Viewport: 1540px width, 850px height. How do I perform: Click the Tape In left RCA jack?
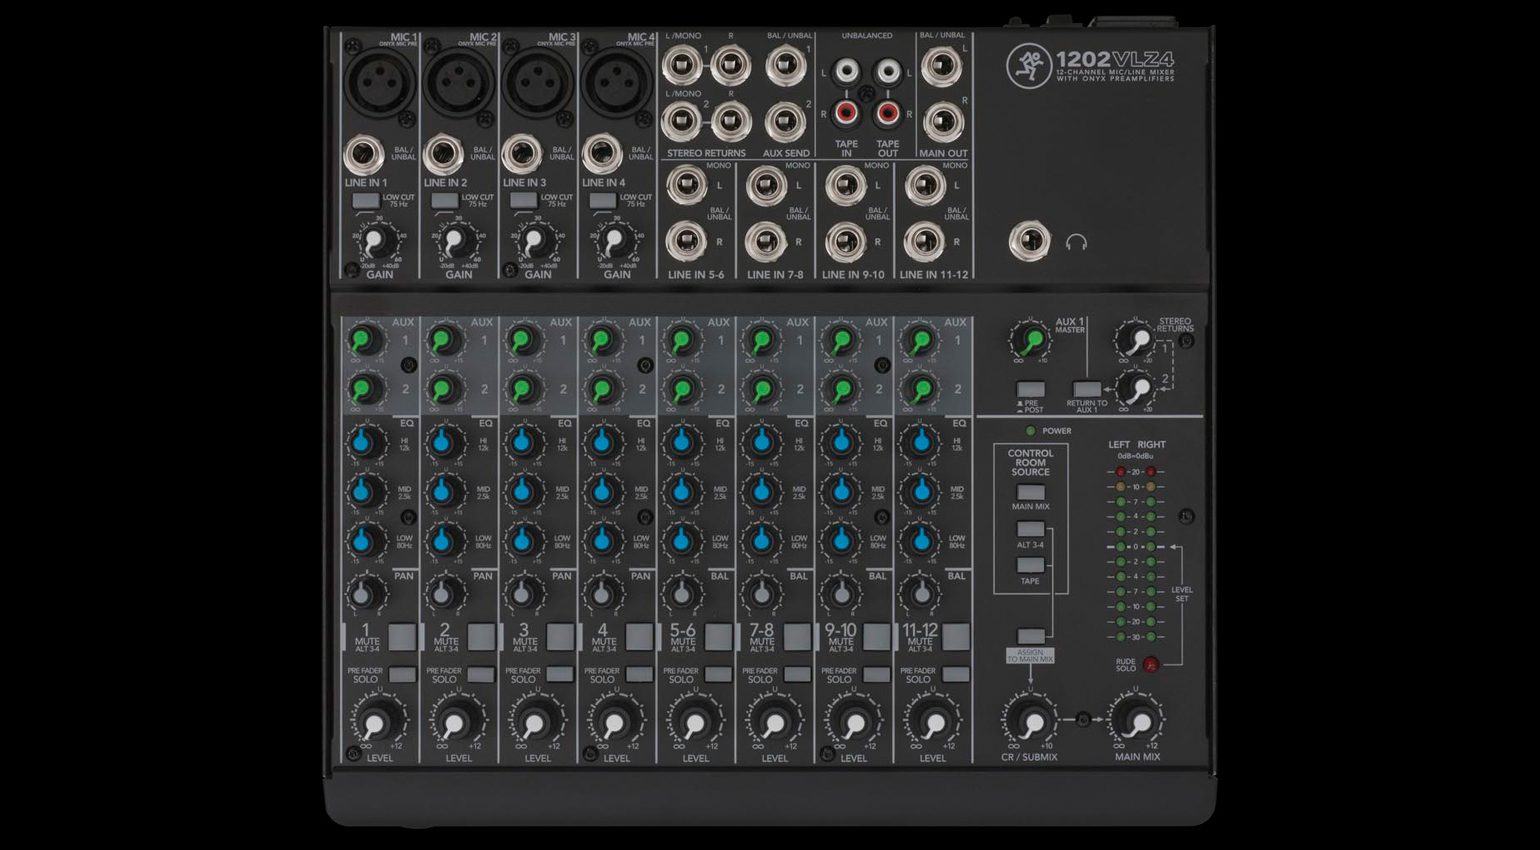[846, 71]
